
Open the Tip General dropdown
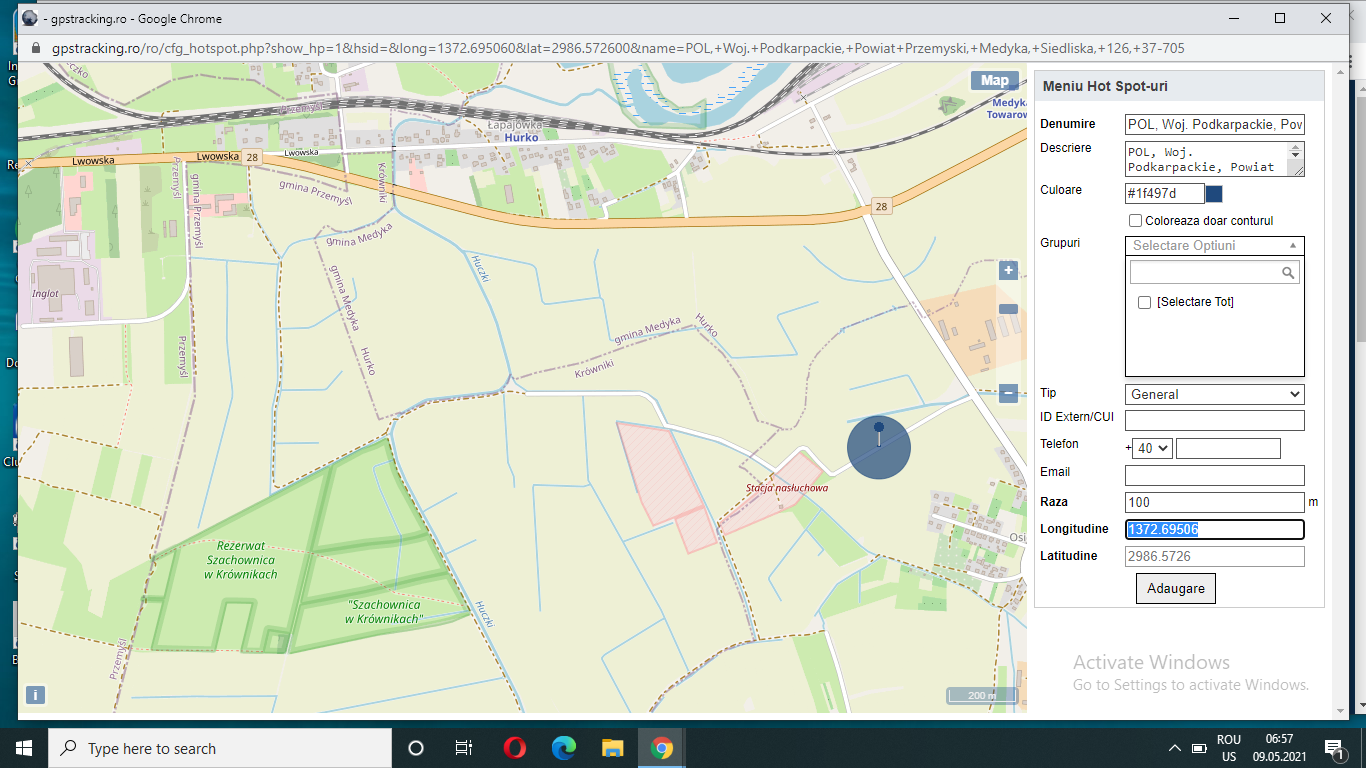[1214, 394]
